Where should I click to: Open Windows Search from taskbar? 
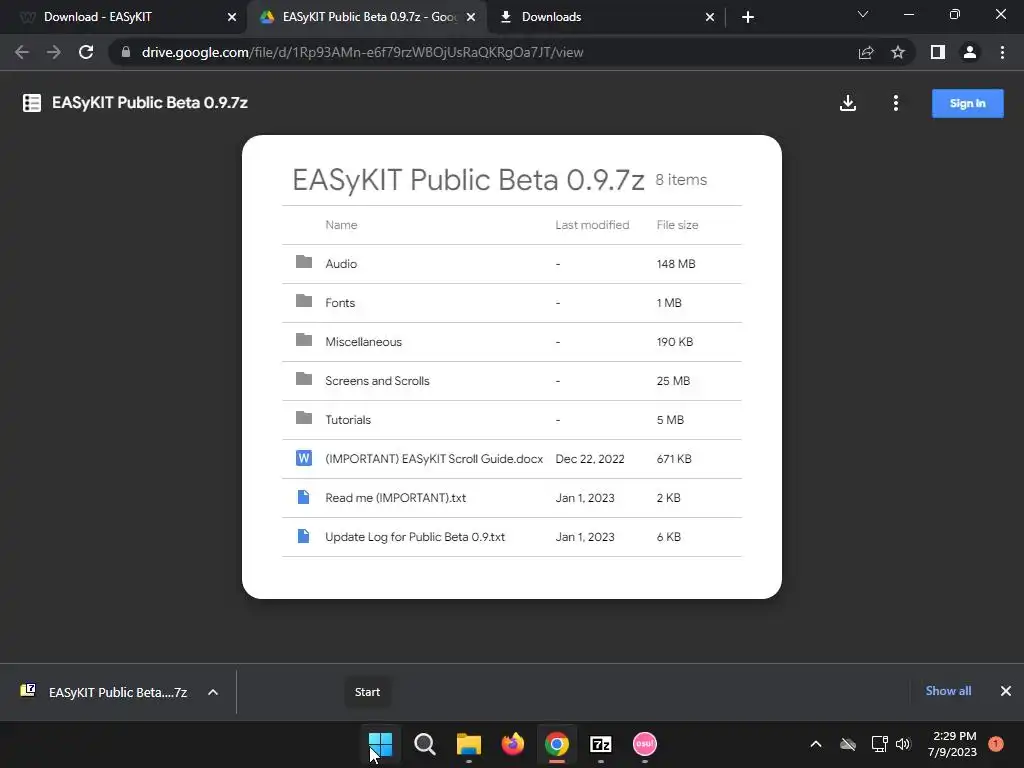(x=425, y=744)
